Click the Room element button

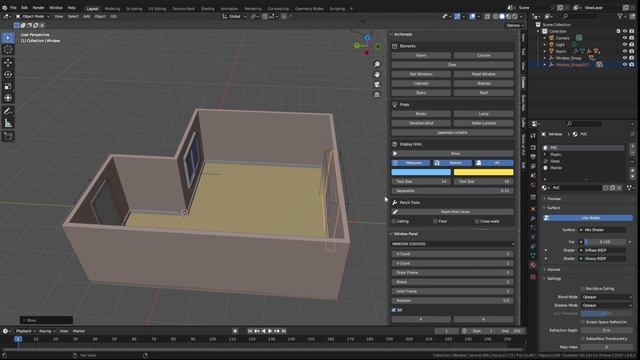click(421, 55)
